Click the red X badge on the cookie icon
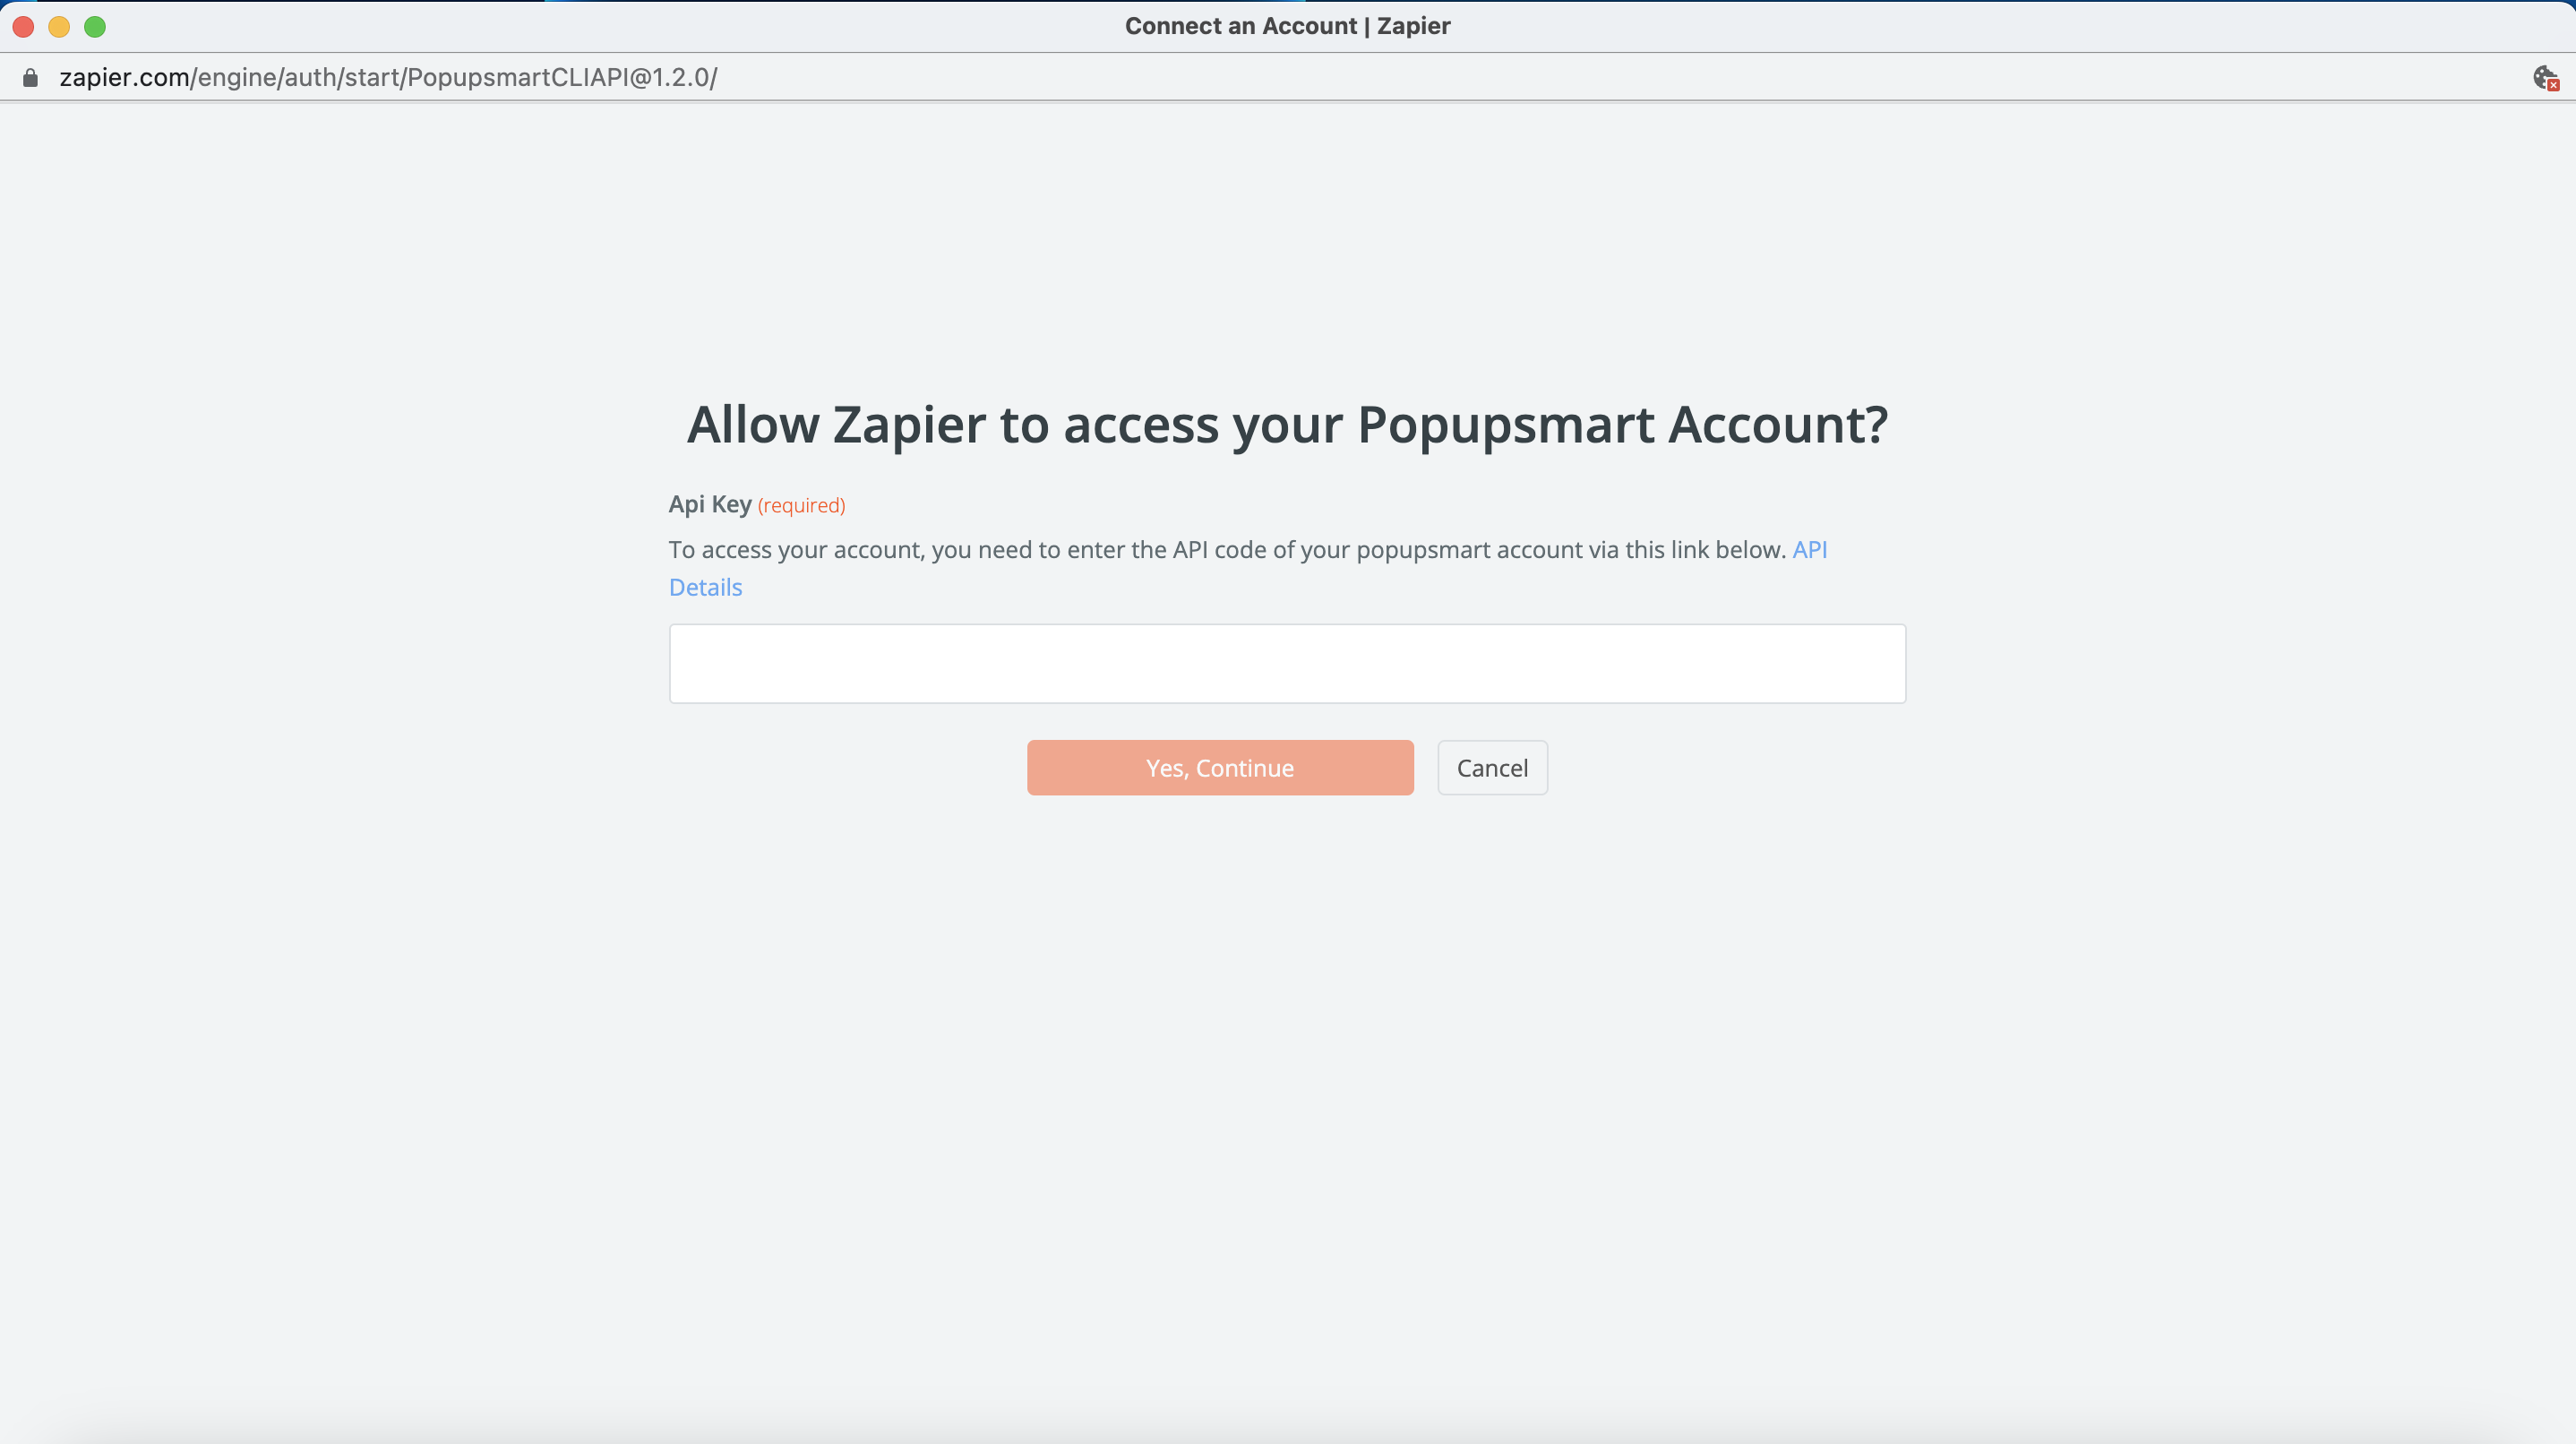 tap(2553, 85)
